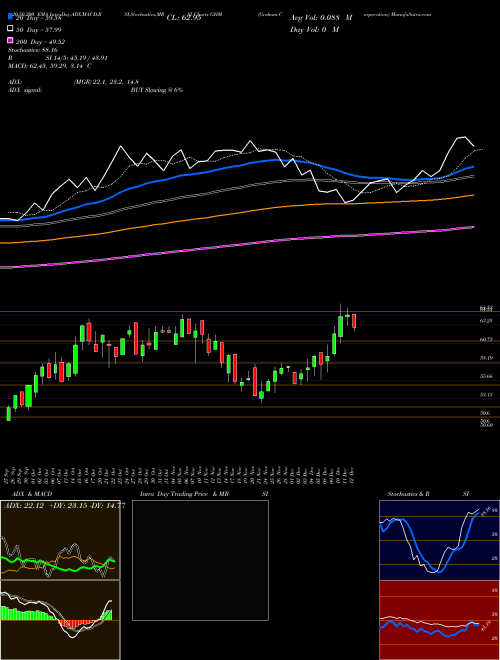Click the 'CL: 62.95' closing price value
The height and width of the screenshot is (660, 500).
click(184, 18)
